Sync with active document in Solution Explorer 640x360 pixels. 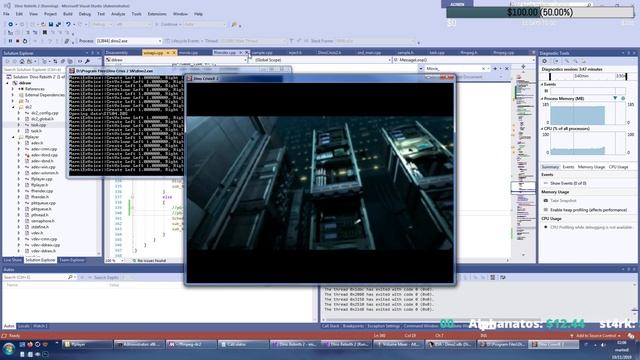(55, 61)
